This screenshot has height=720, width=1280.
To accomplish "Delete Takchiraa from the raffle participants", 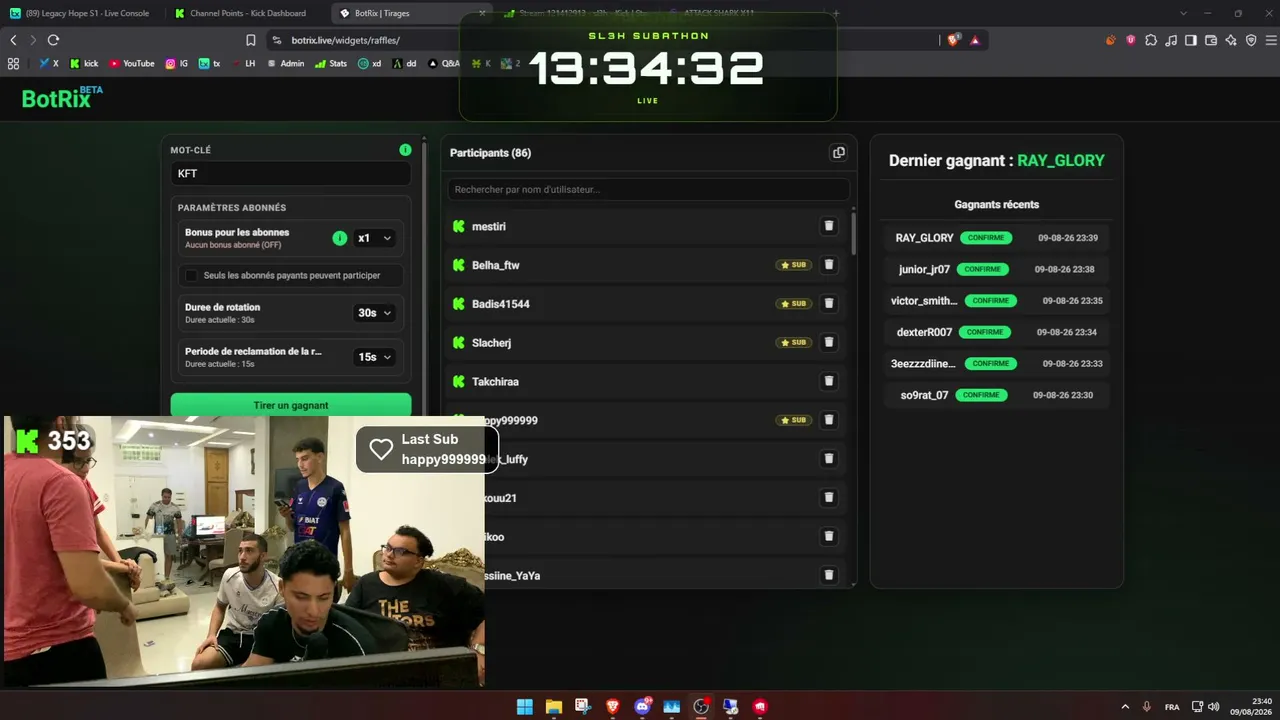I will coord(828,381).
